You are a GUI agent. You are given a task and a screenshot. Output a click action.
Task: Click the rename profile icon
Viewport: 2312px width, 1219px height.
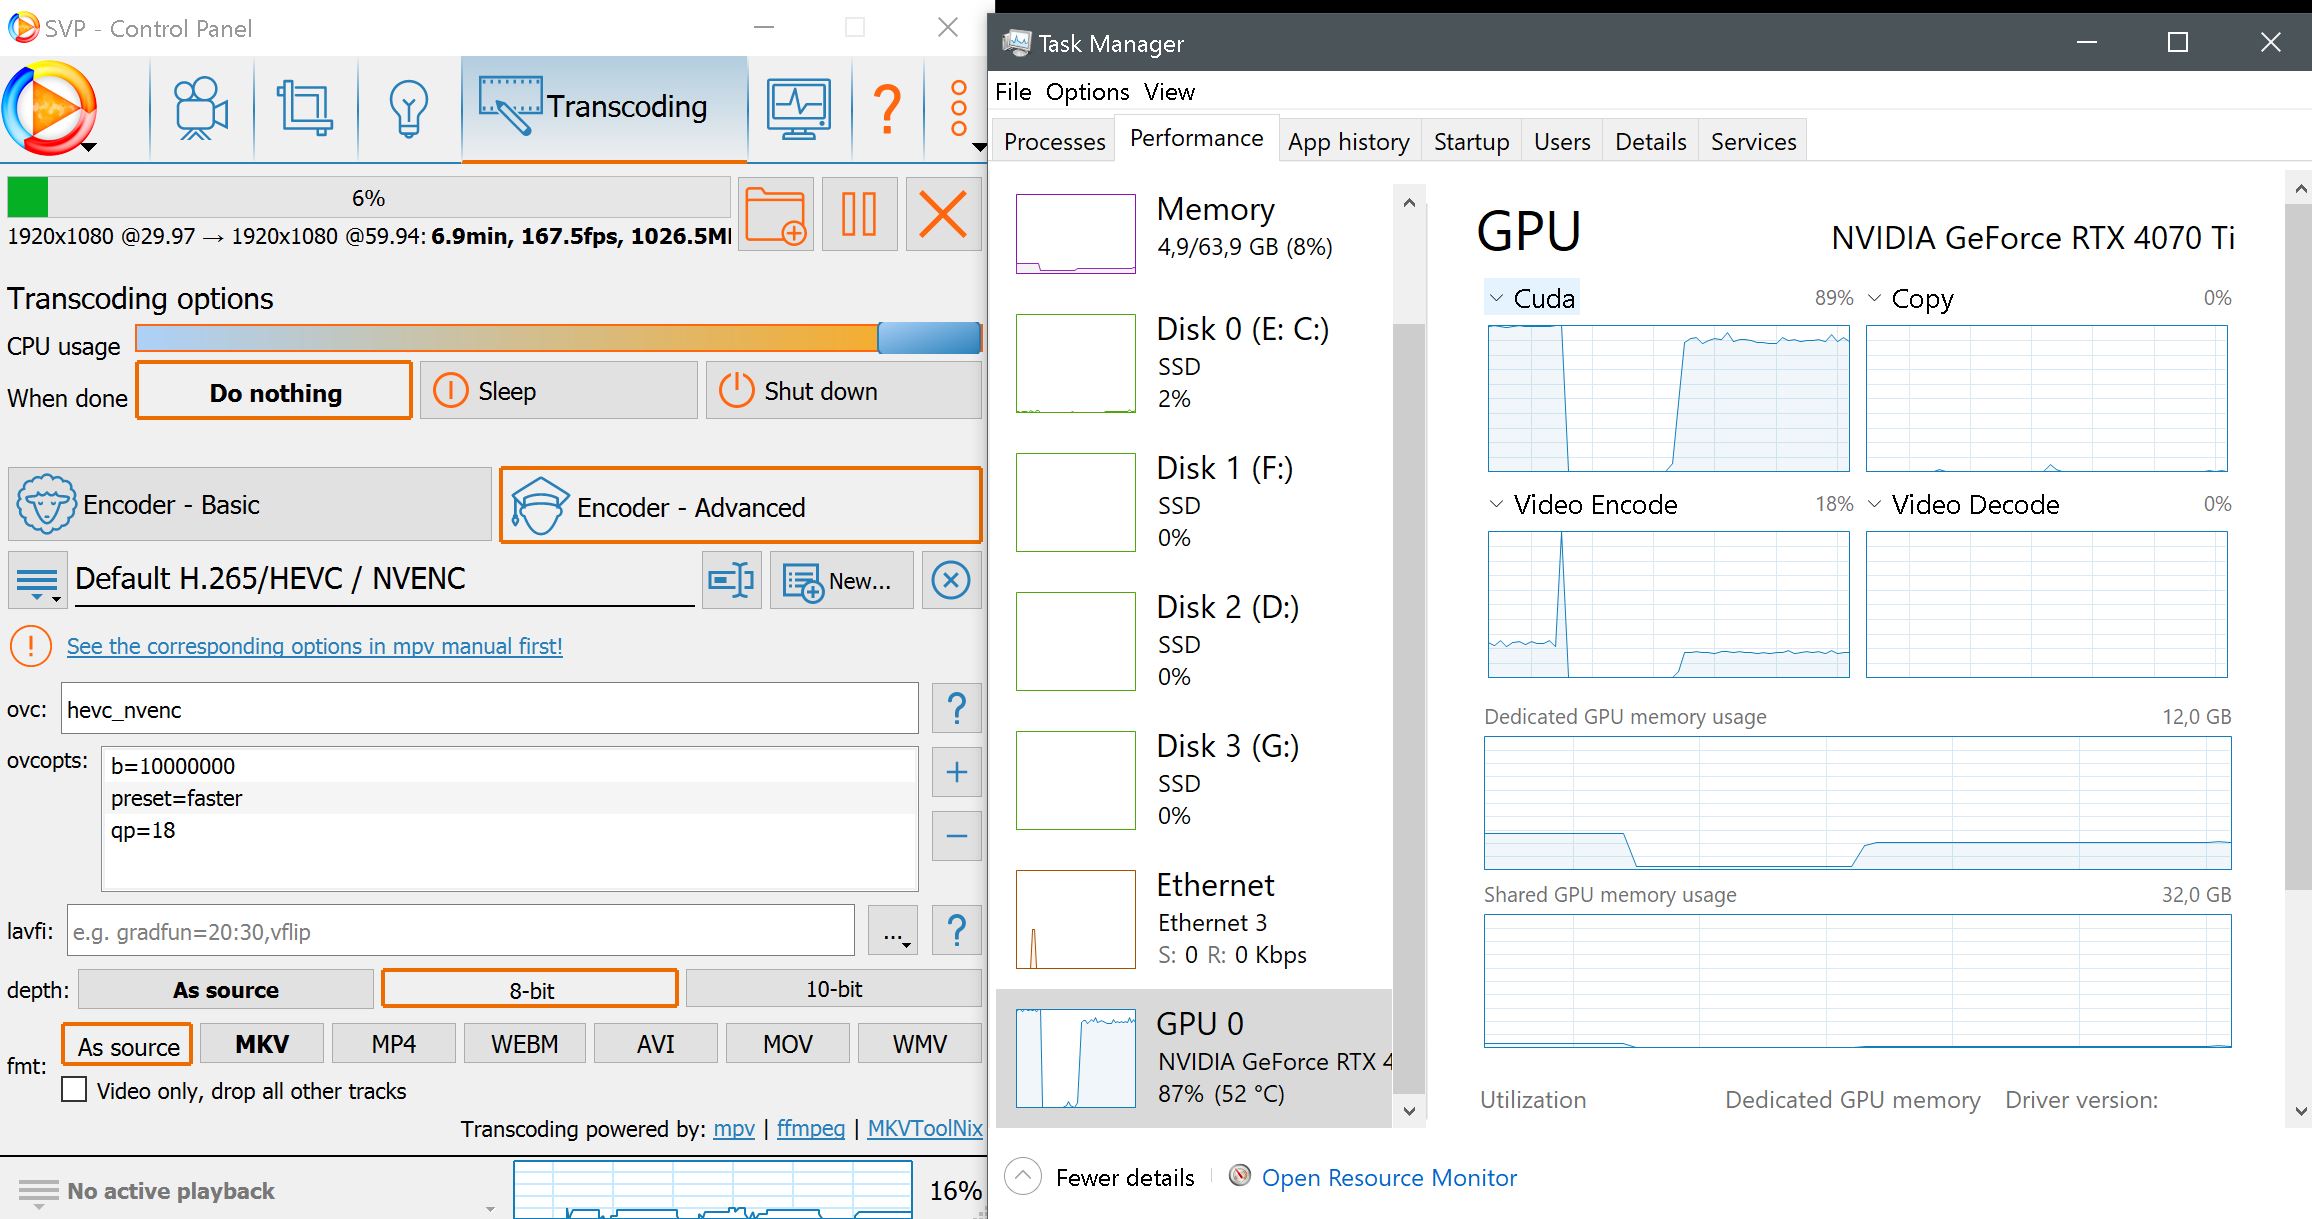tap(732, 580)
